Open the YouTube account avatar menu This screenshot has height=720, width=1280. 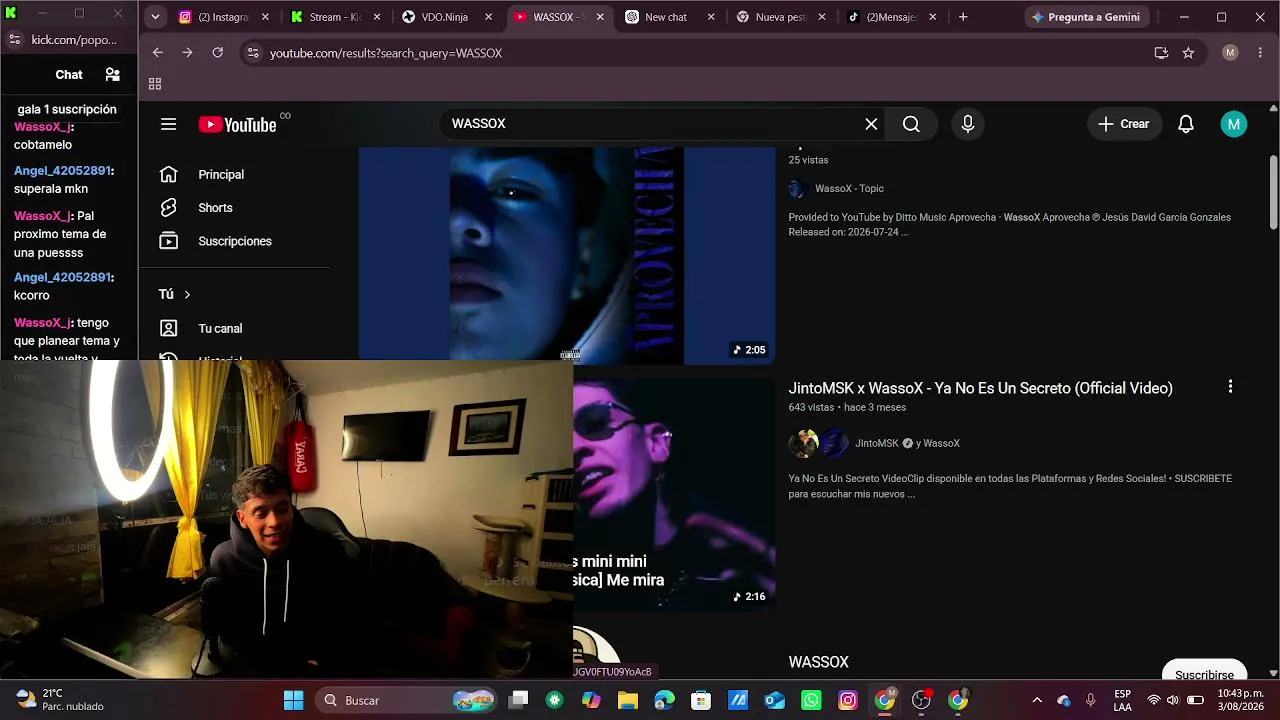(1234, 124)
